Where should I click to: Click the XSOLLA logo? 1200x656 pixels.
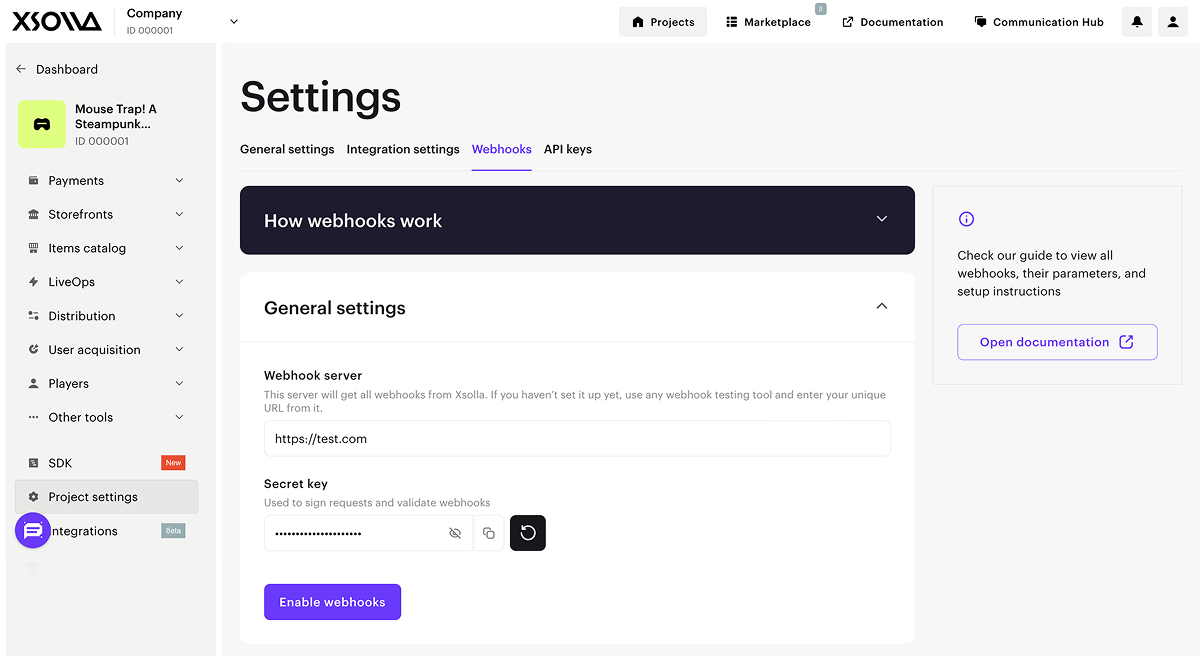pyautogui.click(x=57, y=21)
